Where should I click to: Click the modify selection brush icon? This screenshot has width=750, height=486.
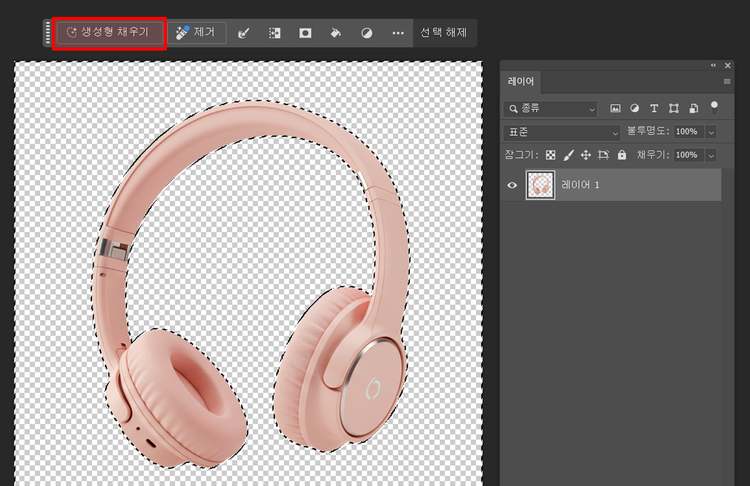(243, 33)
